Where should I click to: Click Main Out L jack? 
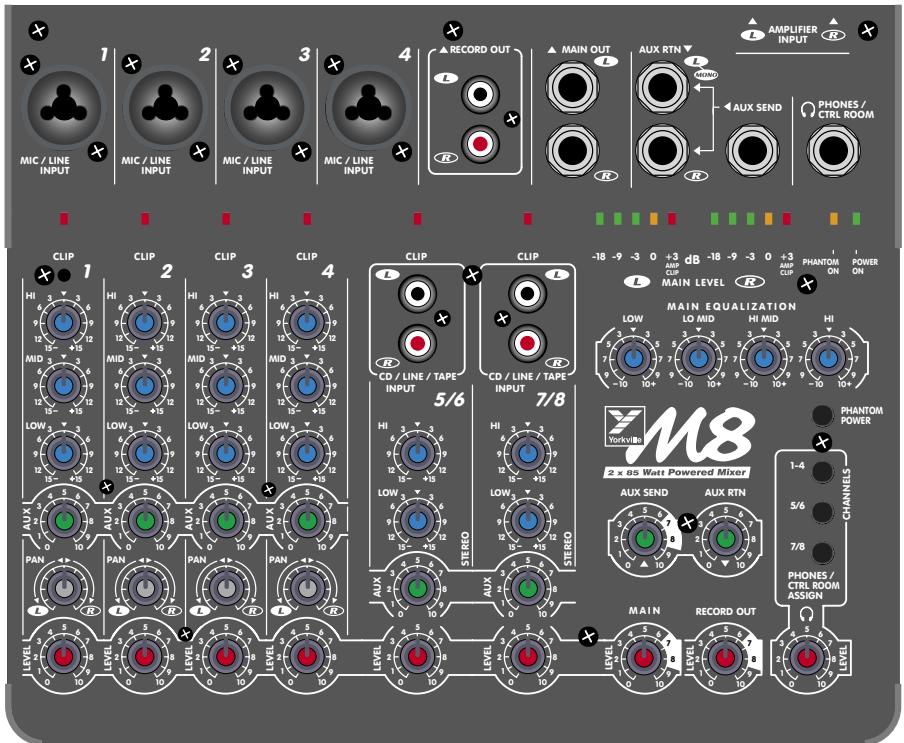coord(572,87)
